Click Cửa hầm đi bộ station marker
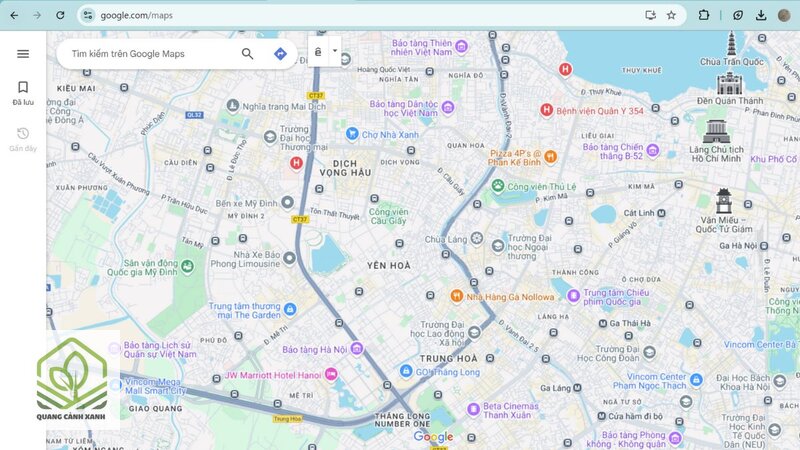The image size is (800, 450). 602,416
